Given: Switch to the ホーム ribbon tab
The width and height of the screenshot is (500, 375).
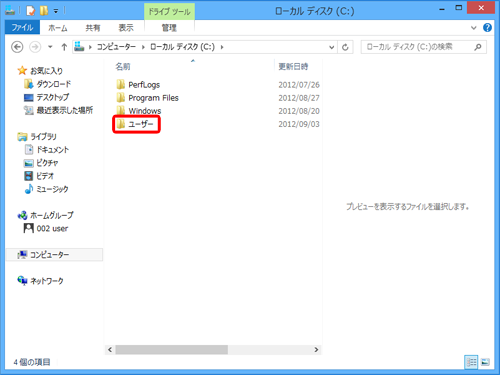Looking at the screenshot, I should (x=58, y=28).
